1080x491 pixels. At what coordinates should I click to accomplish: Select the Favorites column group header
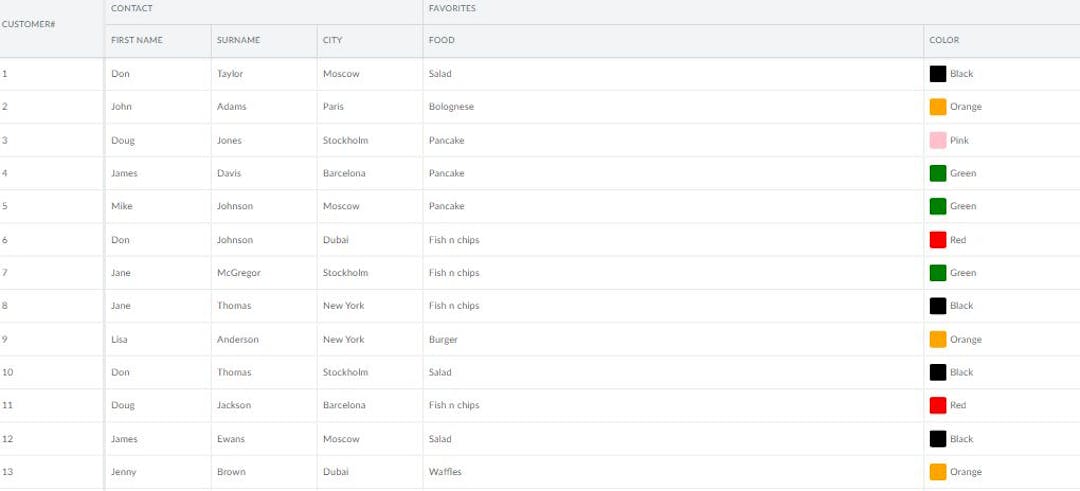click(x=452, y=8)
